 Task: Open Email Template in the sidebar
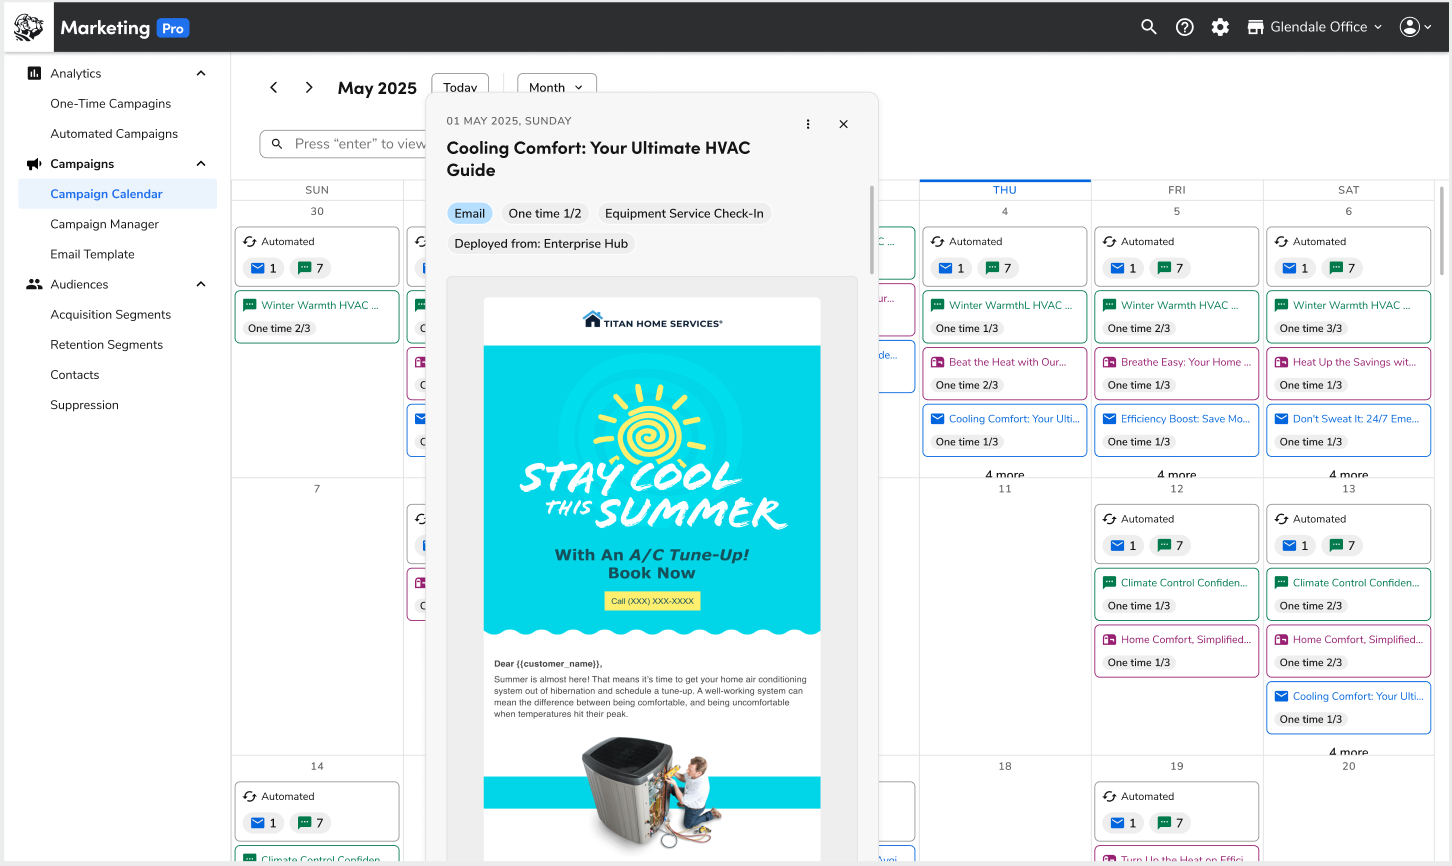tap(93, 254)
